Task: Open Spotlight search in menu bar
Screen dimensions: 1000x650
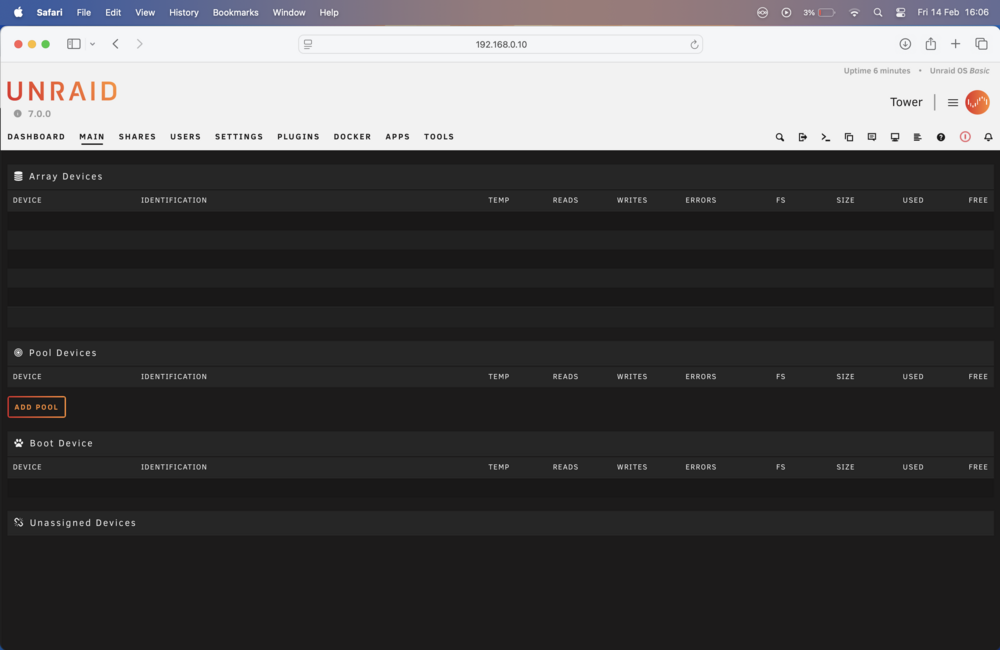Action: coord(878,12)
